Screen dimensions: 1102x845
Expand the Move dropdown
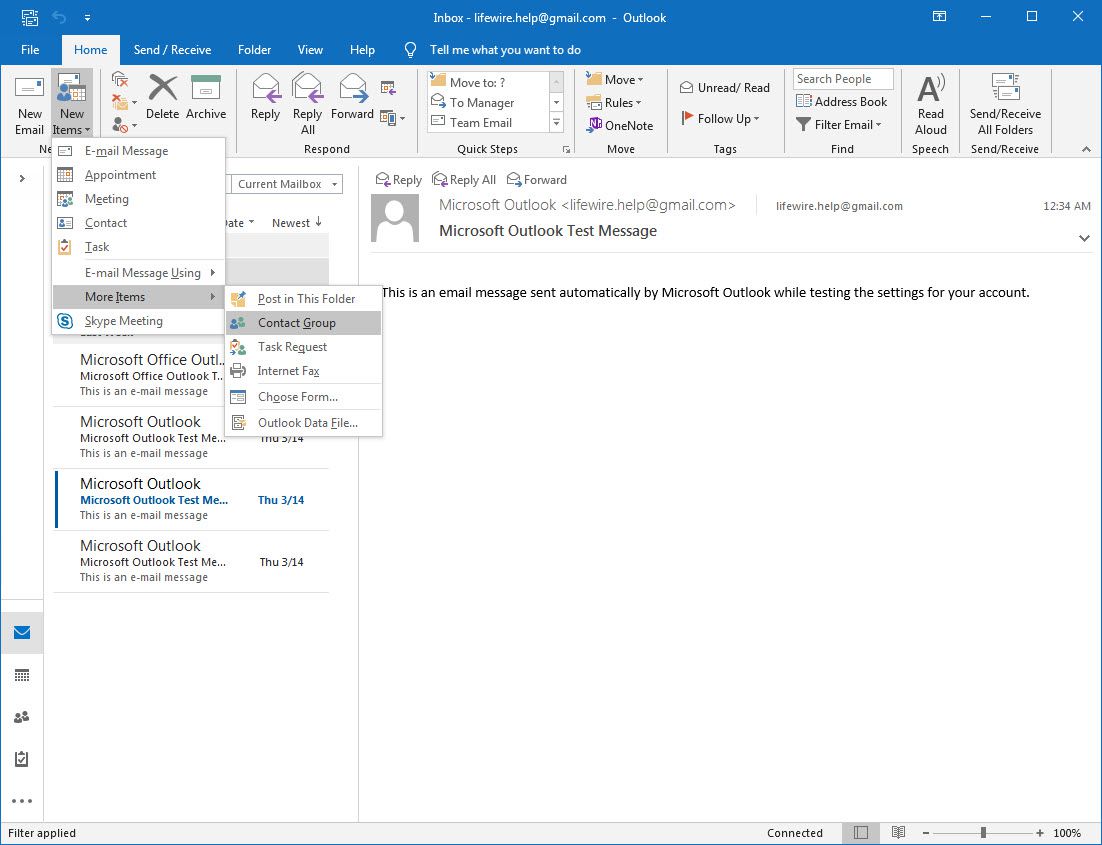click(615, 79)
